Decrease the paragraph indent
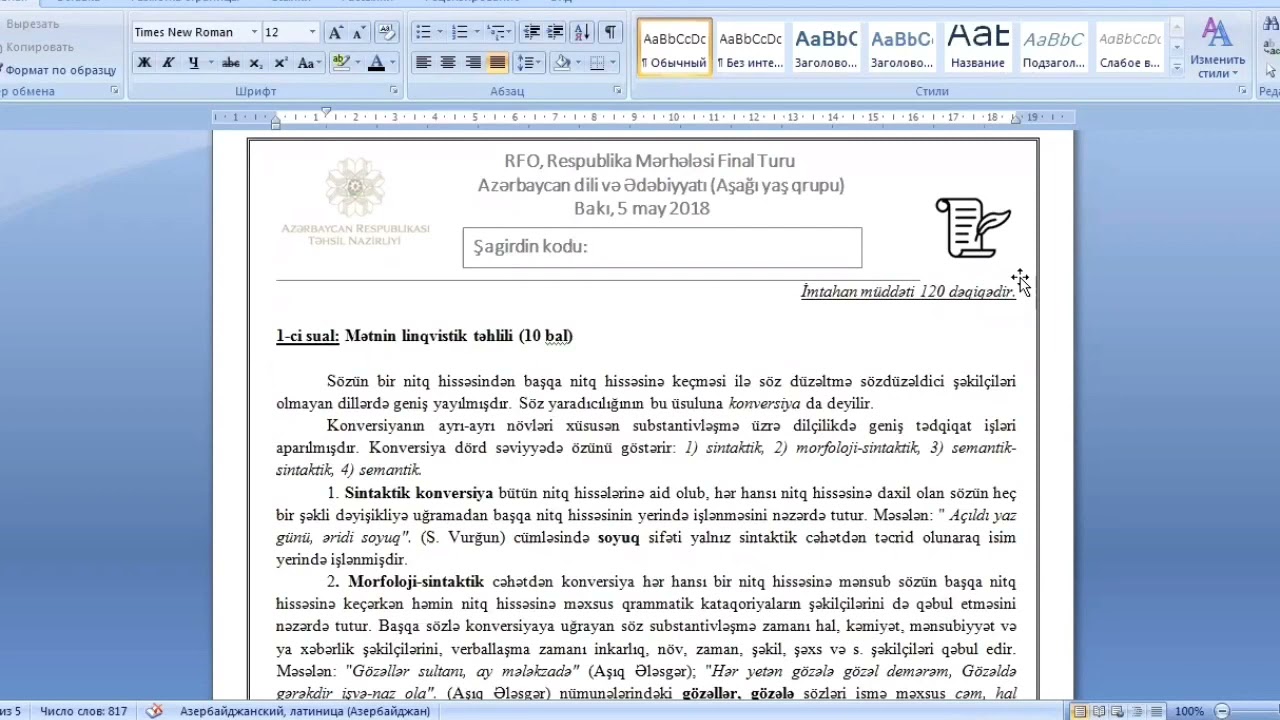1280x720 pixels. click(532, 33)
